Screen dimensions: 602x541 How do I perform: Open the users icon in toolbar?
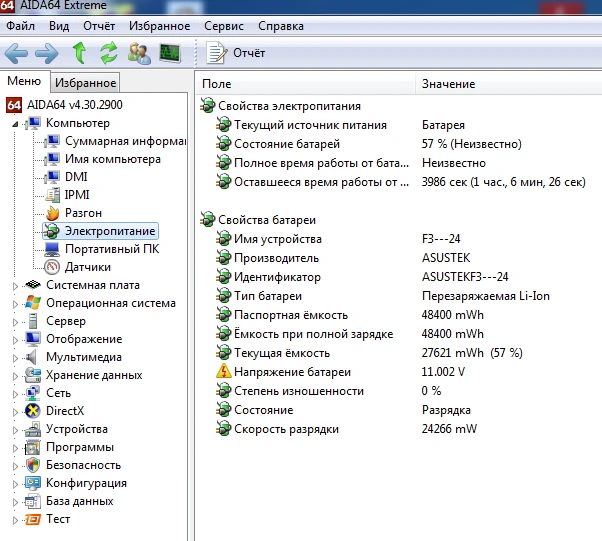coord(139,53)
